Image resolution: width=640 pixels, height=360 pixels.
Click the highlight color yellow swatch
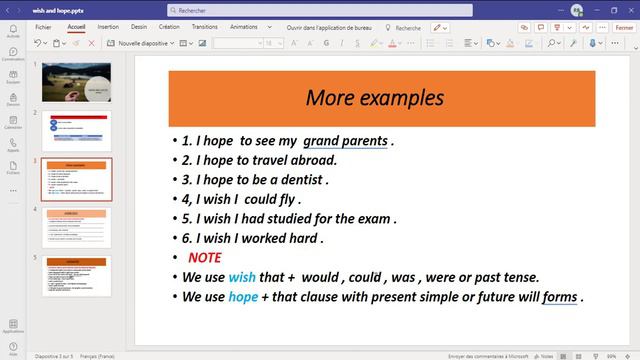373,43
